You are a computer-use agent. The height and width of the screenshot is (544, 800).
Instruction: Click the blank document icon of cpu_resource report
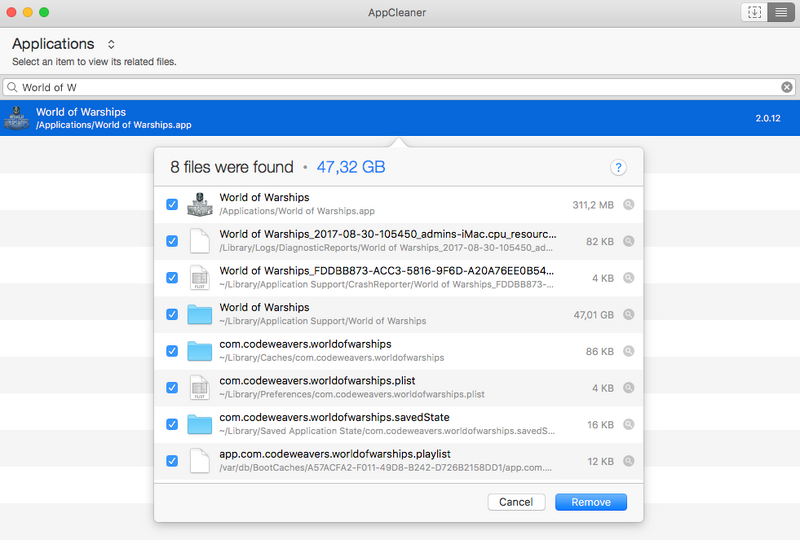coord(199,241)
